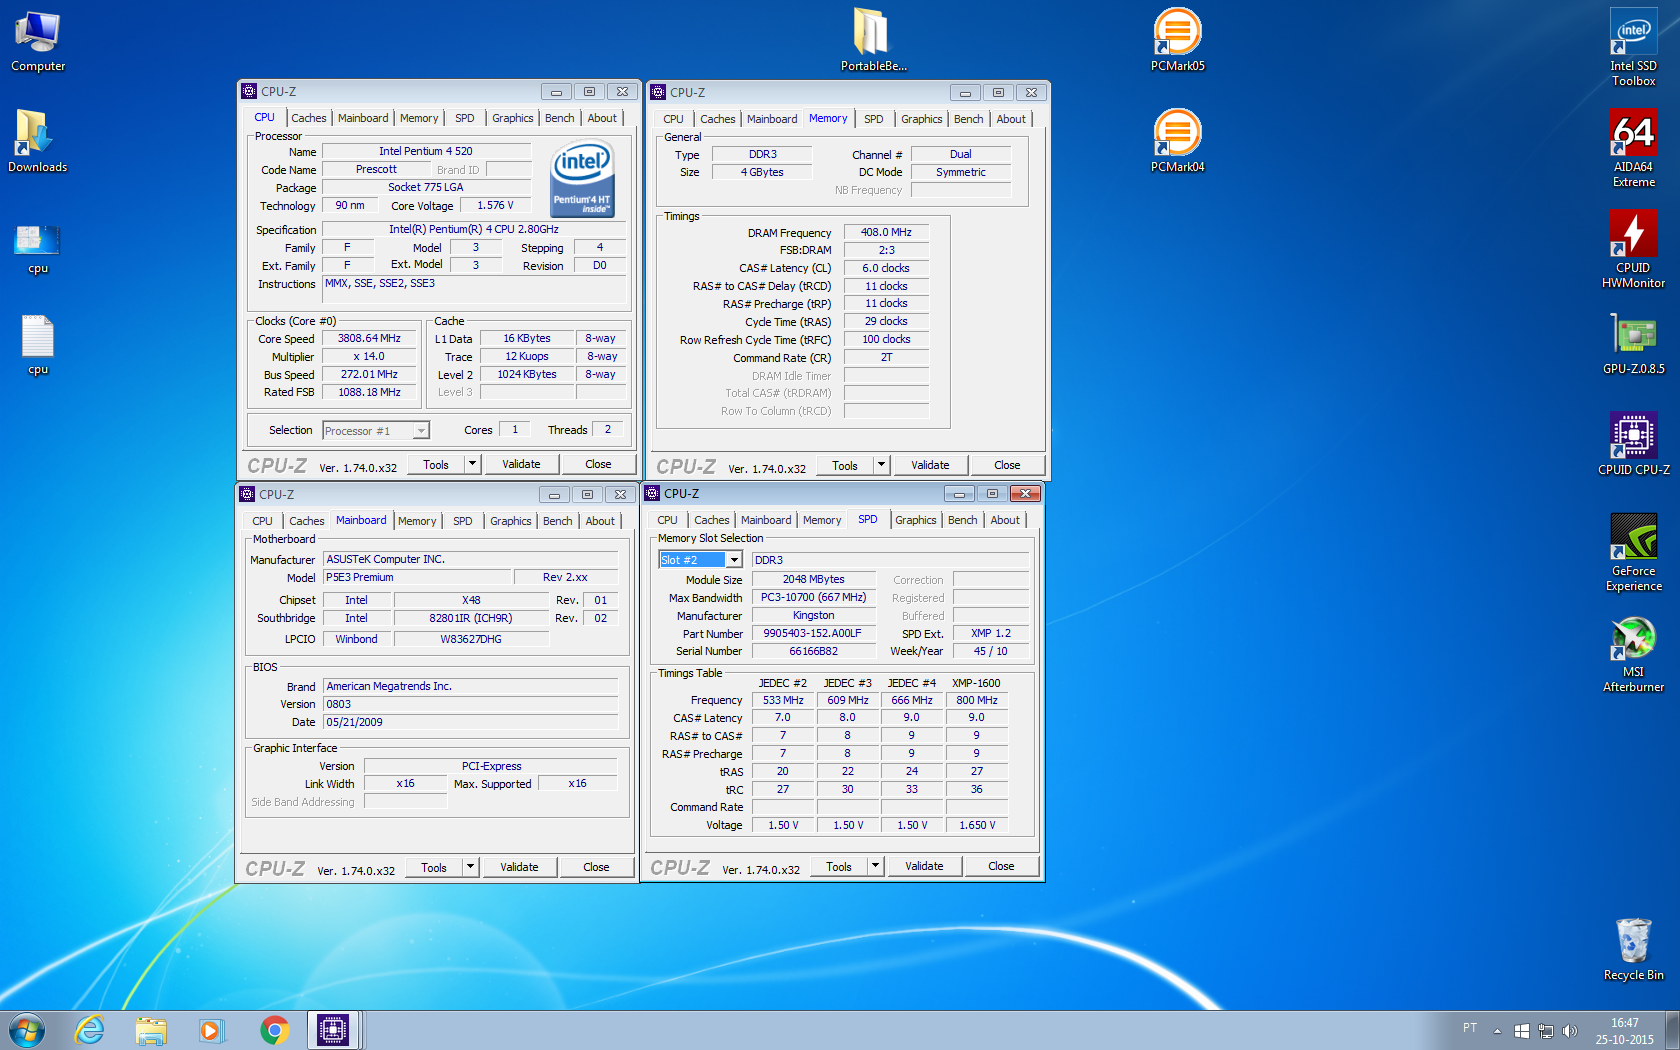Show hidden tray icons arrow
Viewport: 1680px width, 1050px height.
pyautogui.click(x=1497, y=1031)
